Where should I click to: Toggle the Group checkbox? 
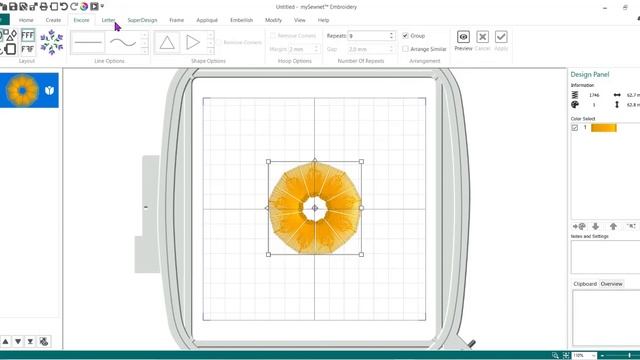(405, 36)
